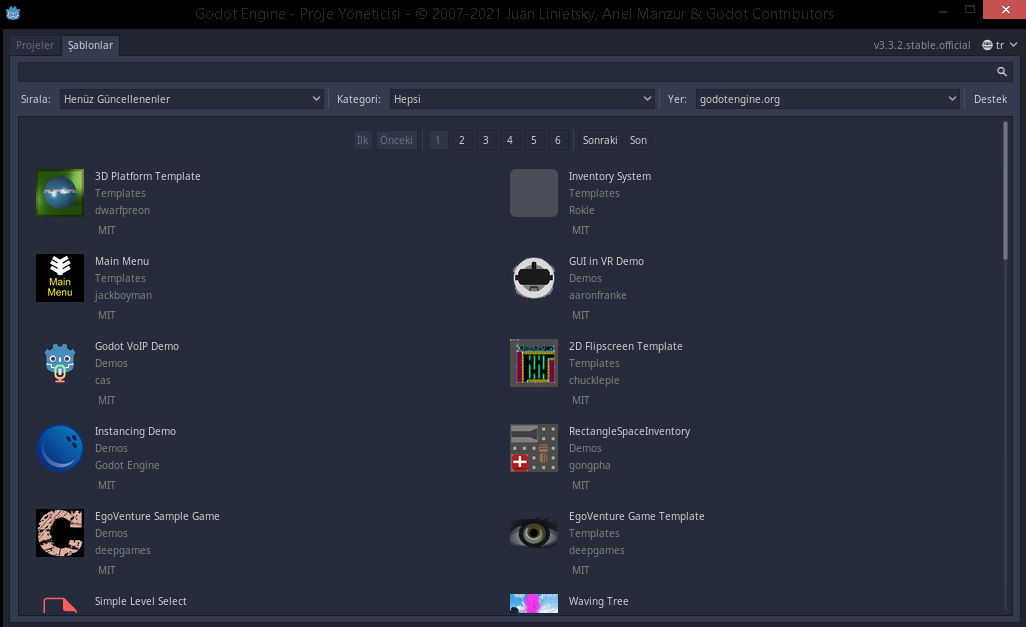Go to page 2

pyautogui.click(x=461, y=140)
